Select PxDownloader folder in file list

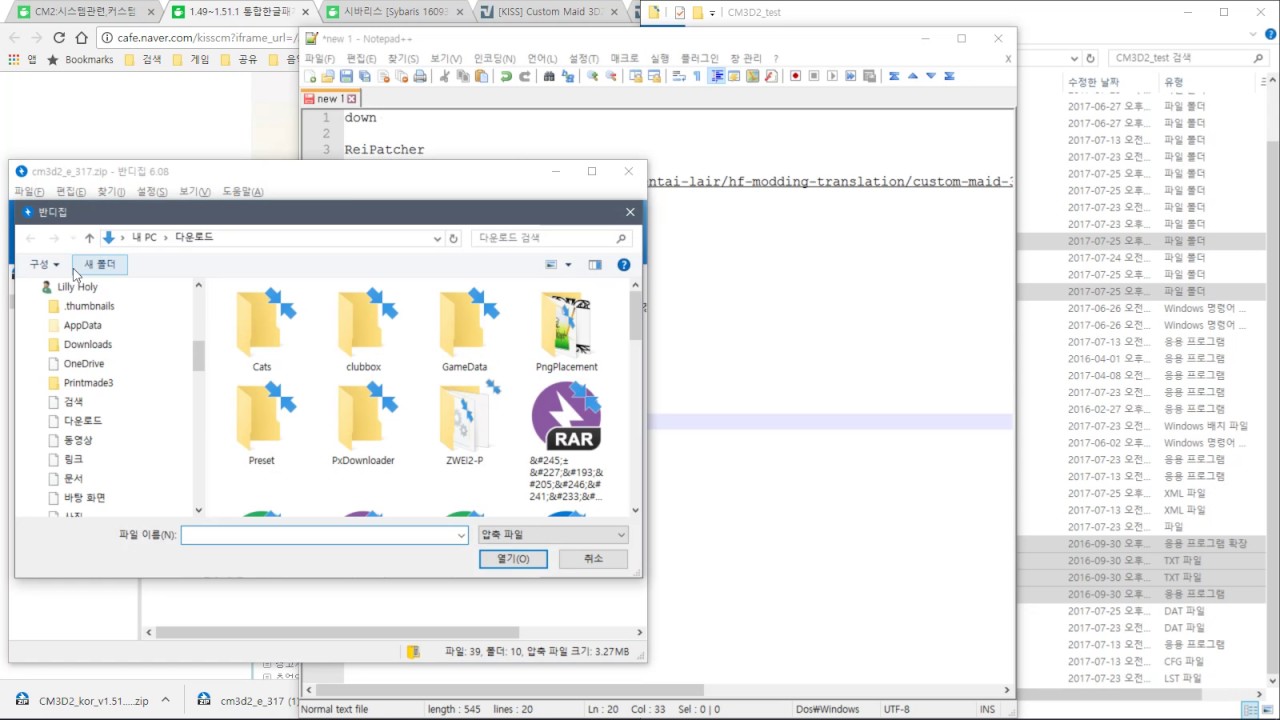coord(363,424)
